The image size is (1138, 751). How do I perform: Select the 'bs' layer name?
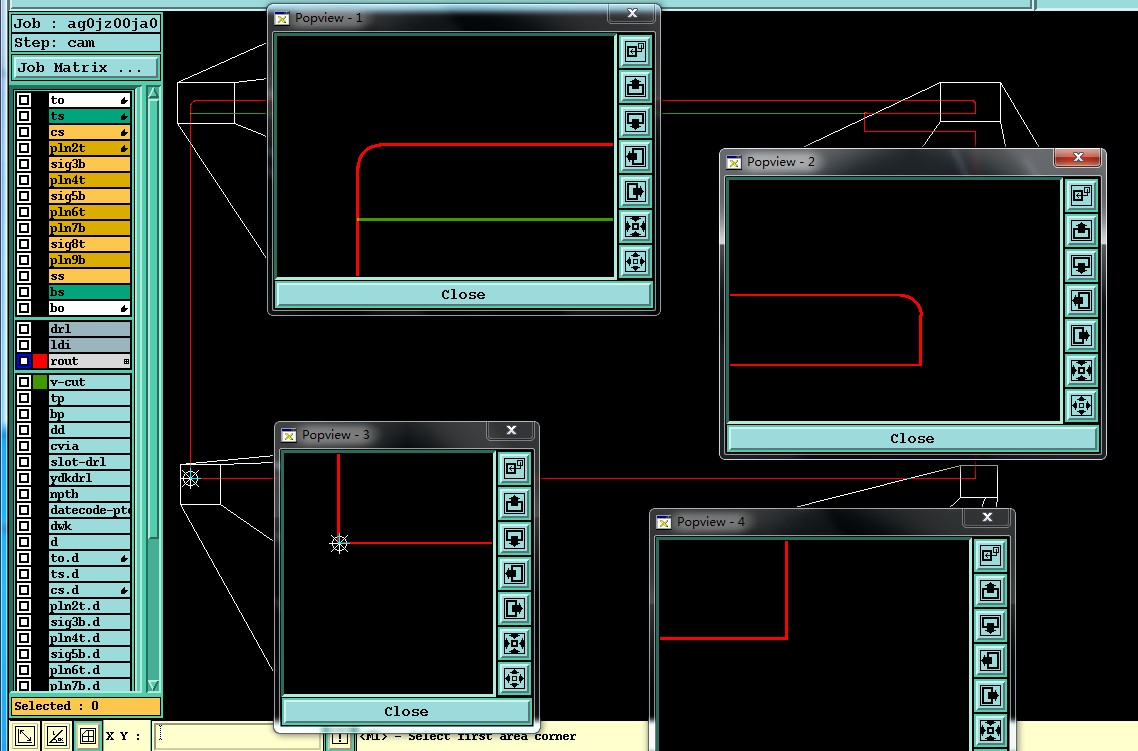click(x=89, y=292)
